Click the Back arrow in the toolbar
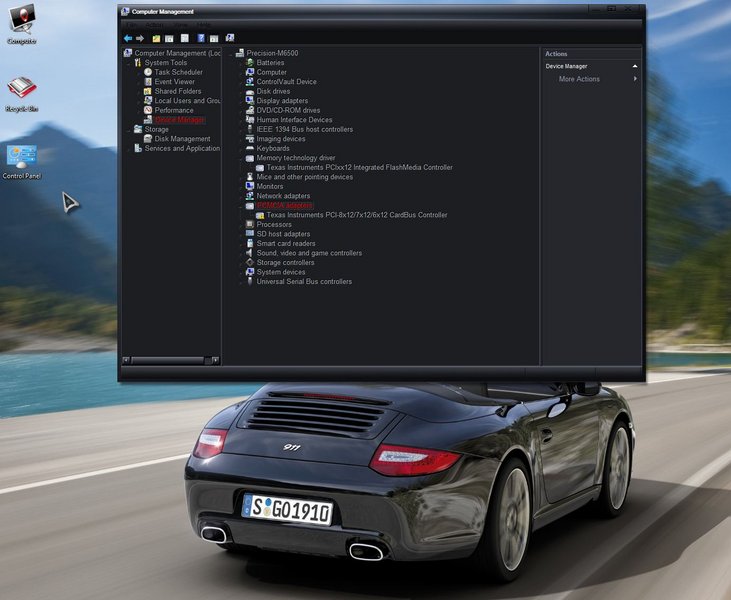731x600 pixels. 128,38
